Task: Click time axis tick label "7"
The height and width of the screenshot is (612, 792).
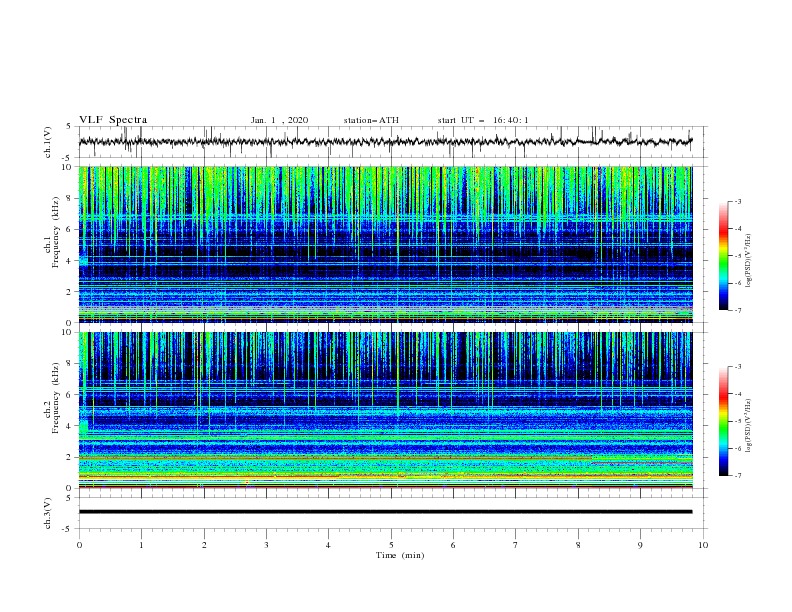Action: [x=516, y=545]
